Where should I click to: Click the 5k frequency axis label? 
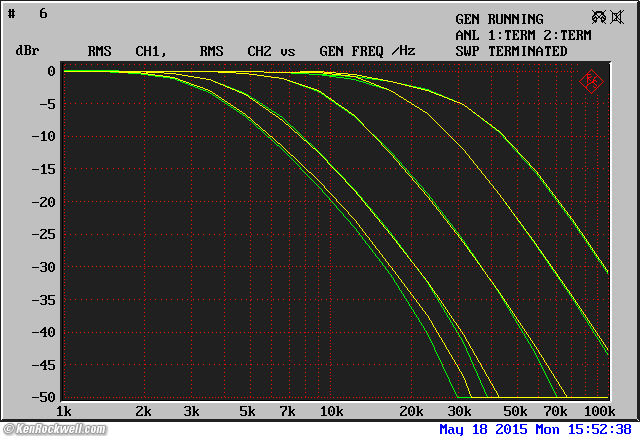tap(247, 412)
